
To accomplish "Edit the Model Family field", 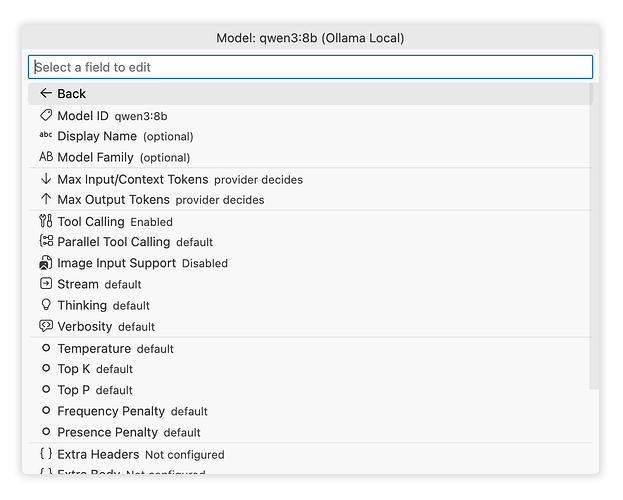I will 310,157.
